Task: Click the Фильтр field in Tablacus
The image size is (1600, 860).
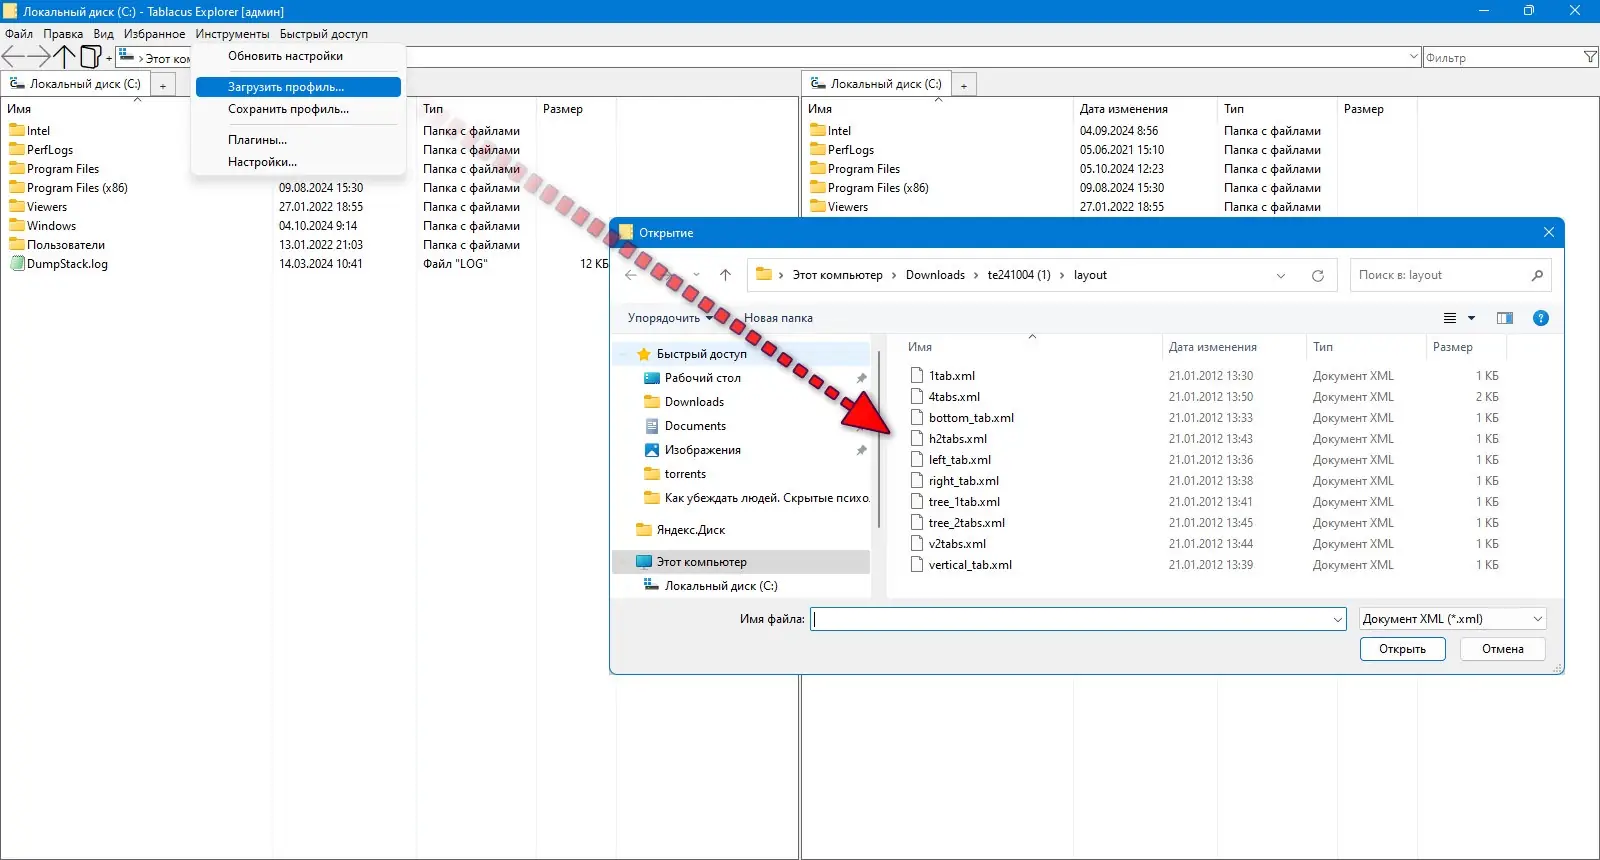Action: point(1502,58)
